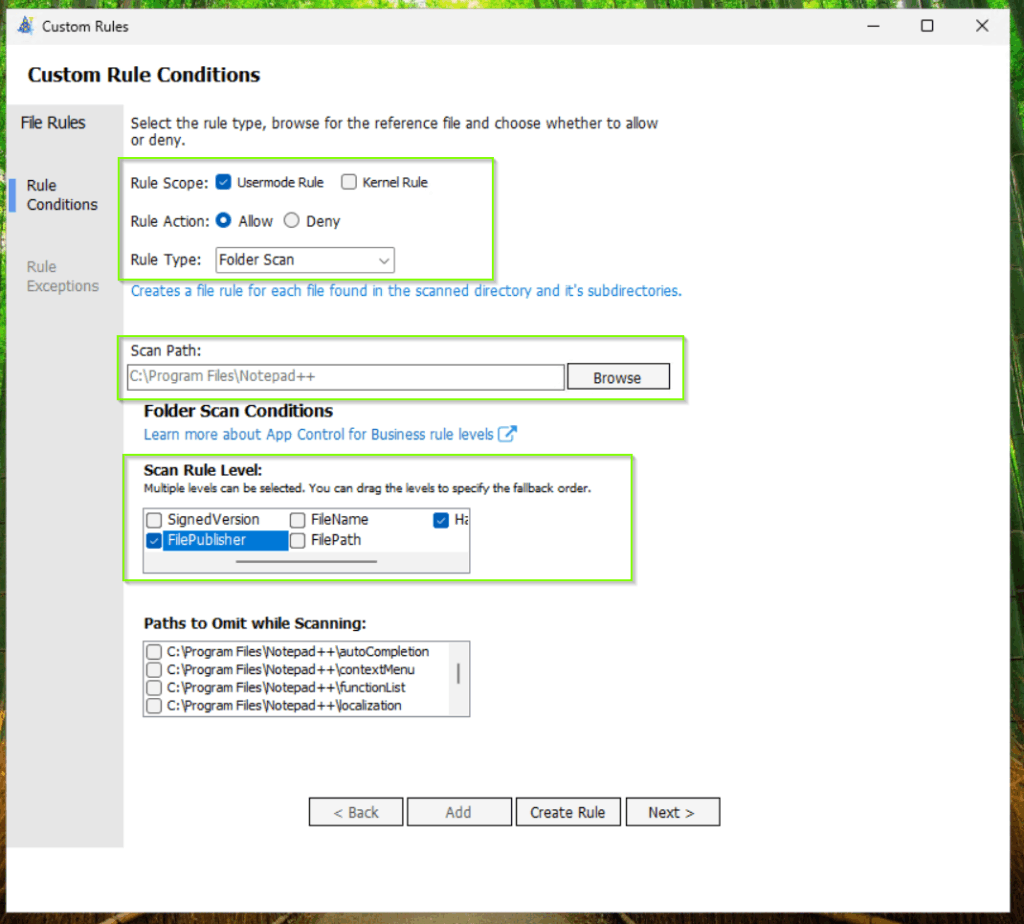The width and height of the screenshot is (1024, 924).
Task: Click the Custom Rules app icon in title bar
Action: pos(26,26)
